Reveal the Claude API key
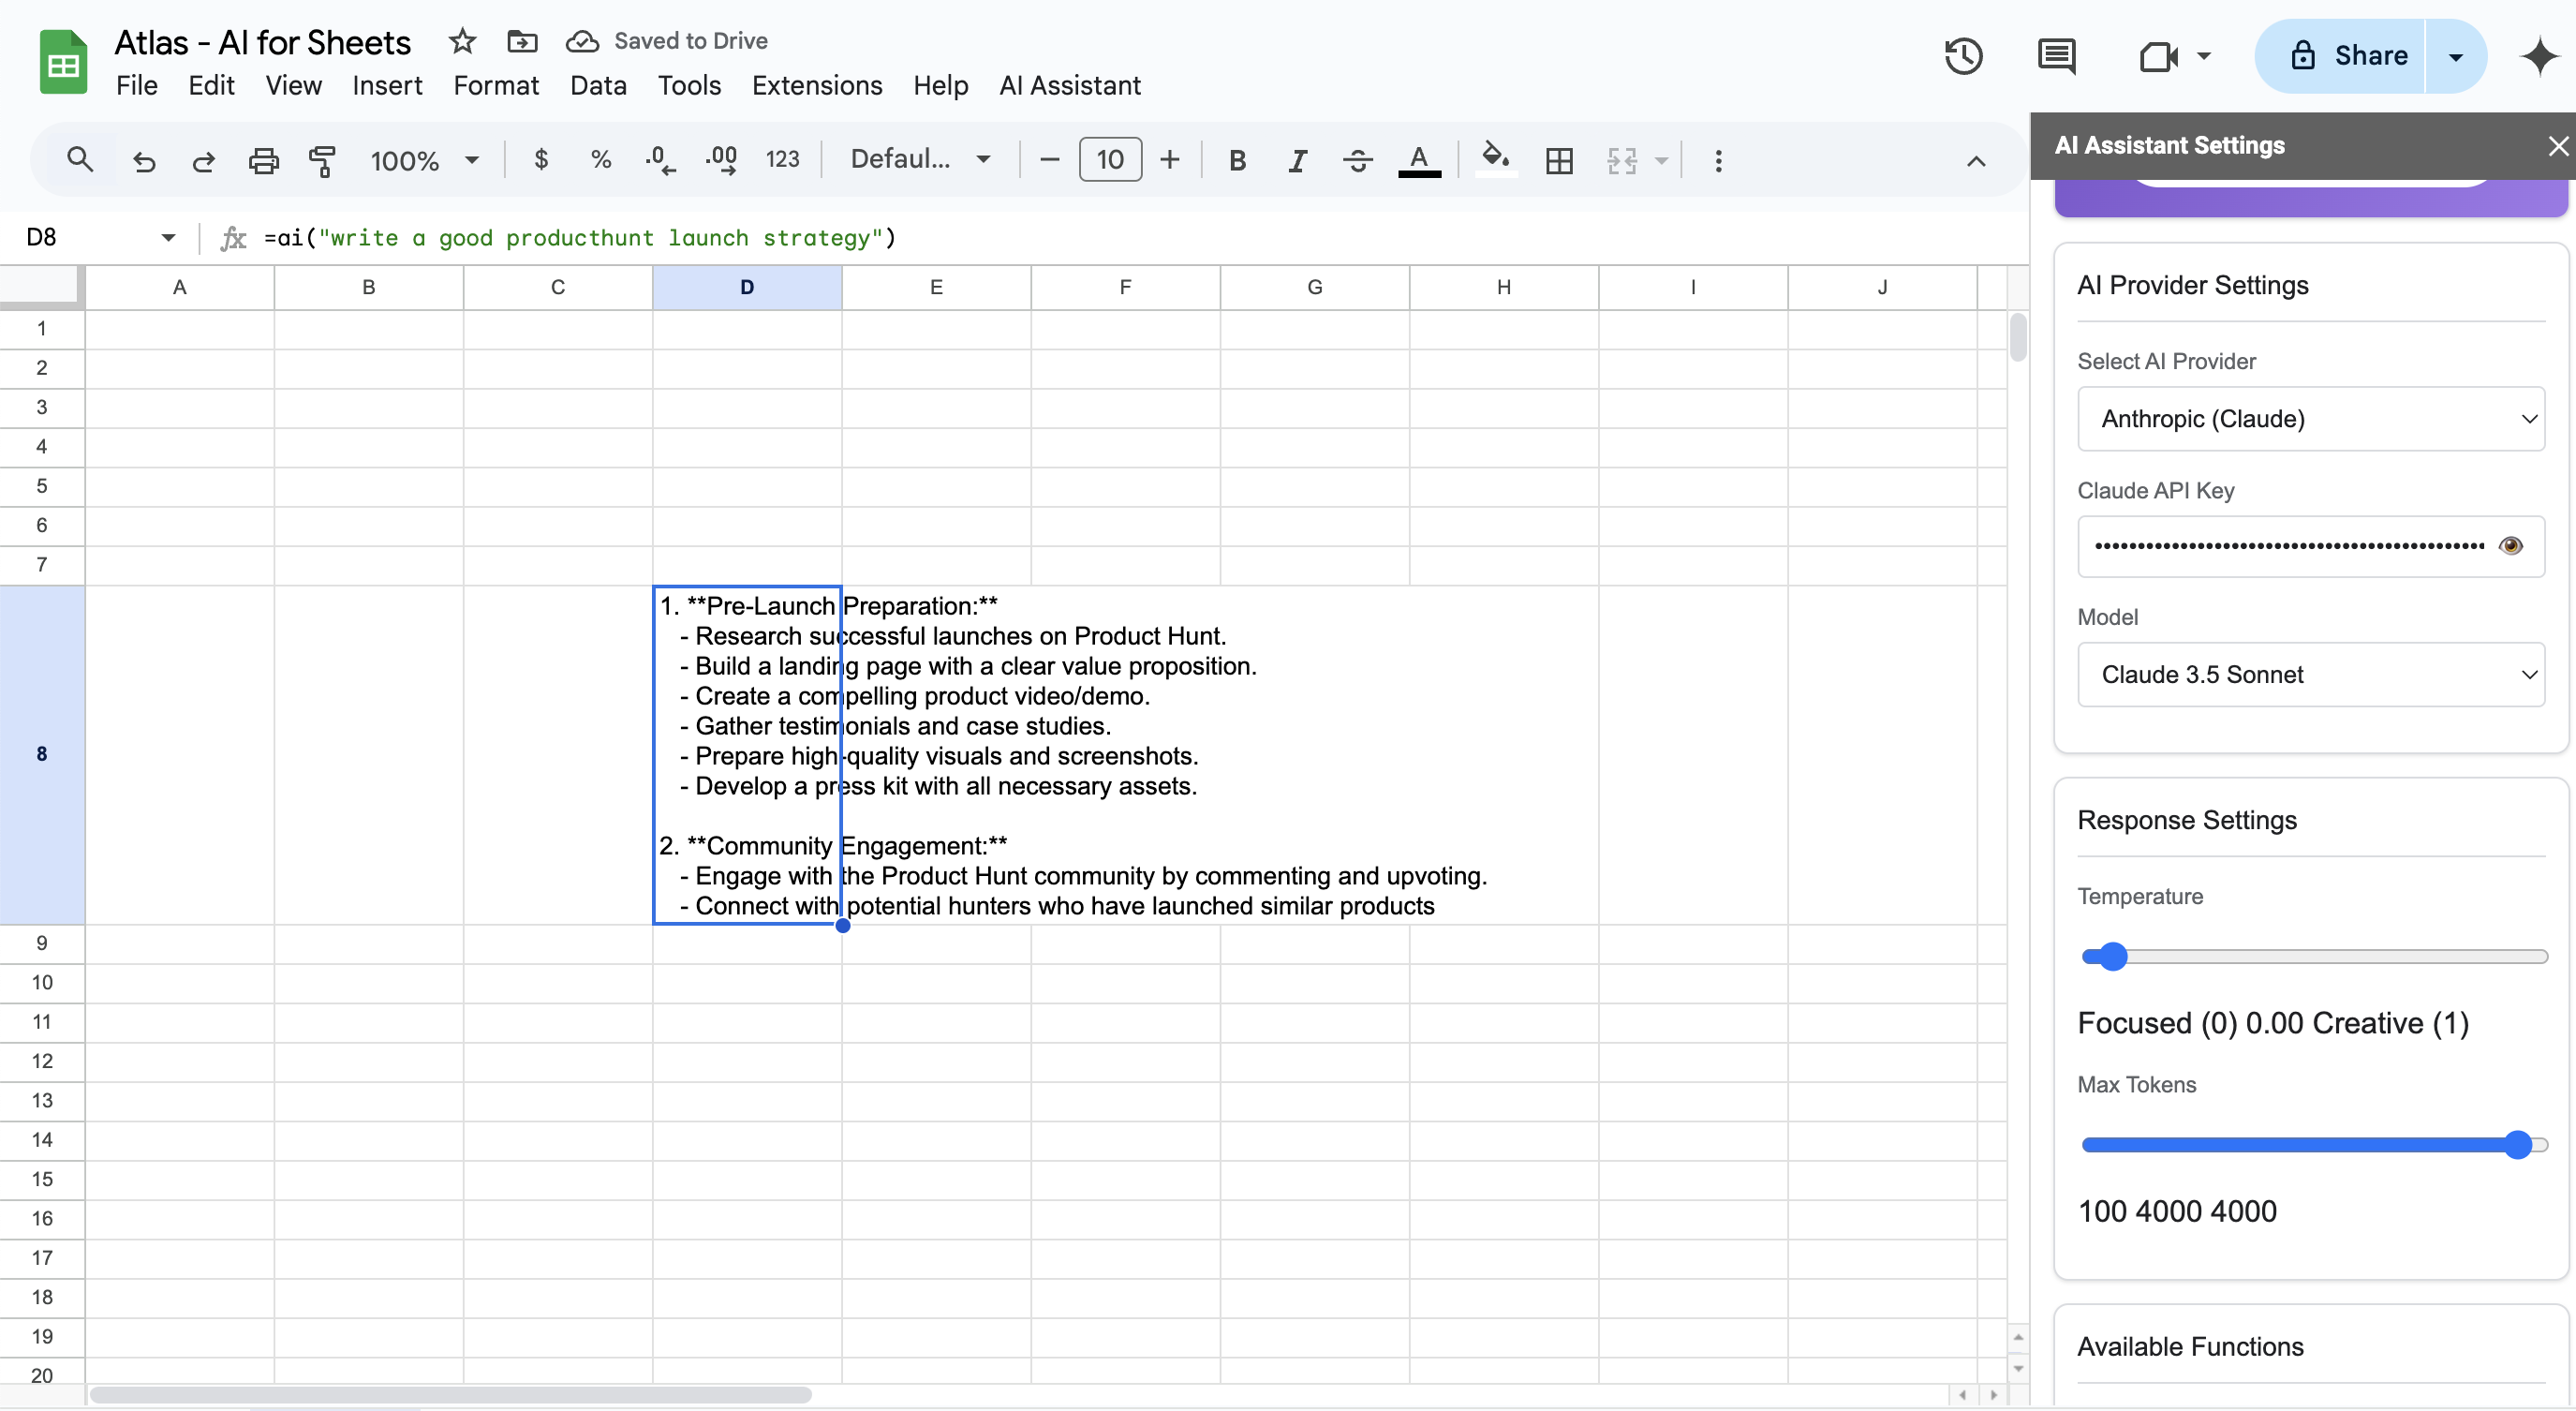2576x1411 pixels. point(2510,545)
